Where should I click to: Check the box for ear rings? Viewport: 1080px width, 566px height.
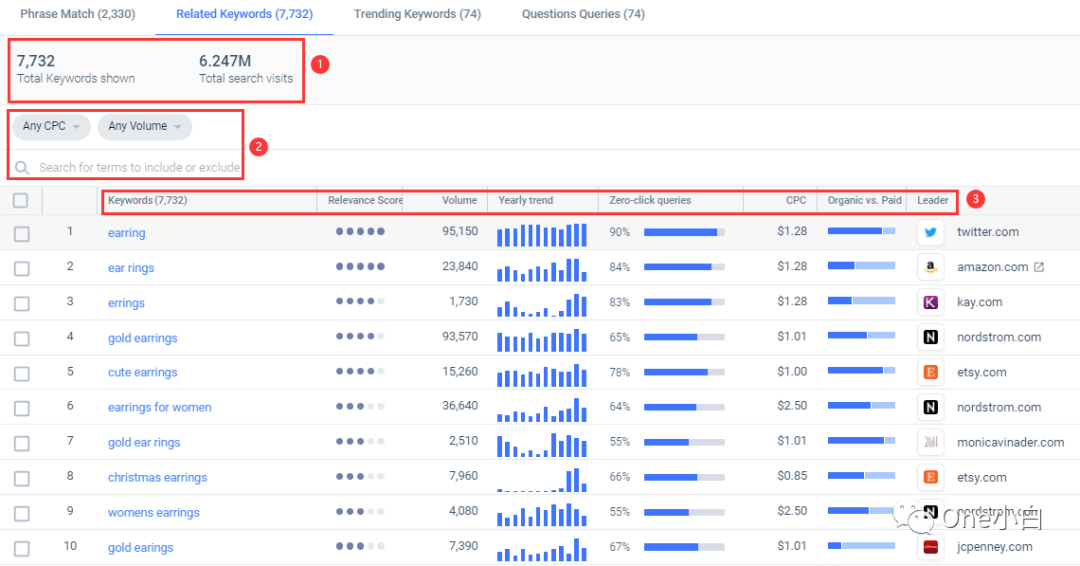click(x=22, y=269)
